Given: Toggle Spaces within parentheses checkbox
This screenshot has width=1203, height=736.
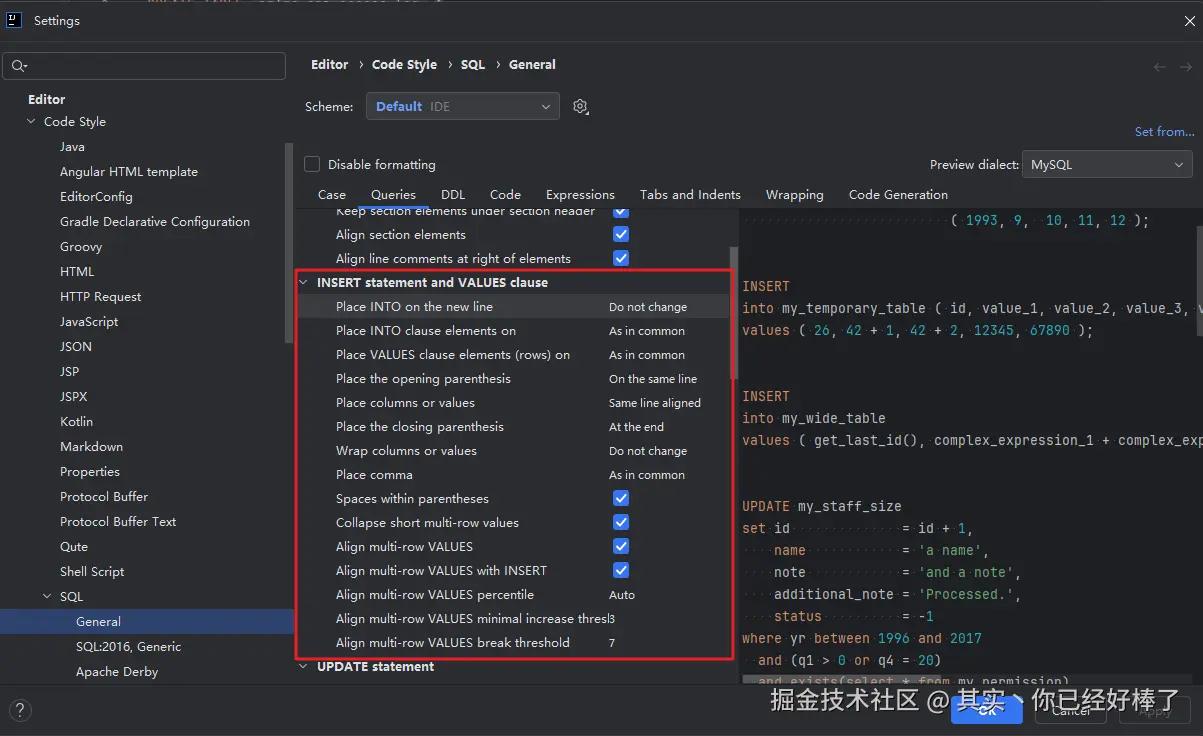Looking at the screenshot, I should coord(621,498).
